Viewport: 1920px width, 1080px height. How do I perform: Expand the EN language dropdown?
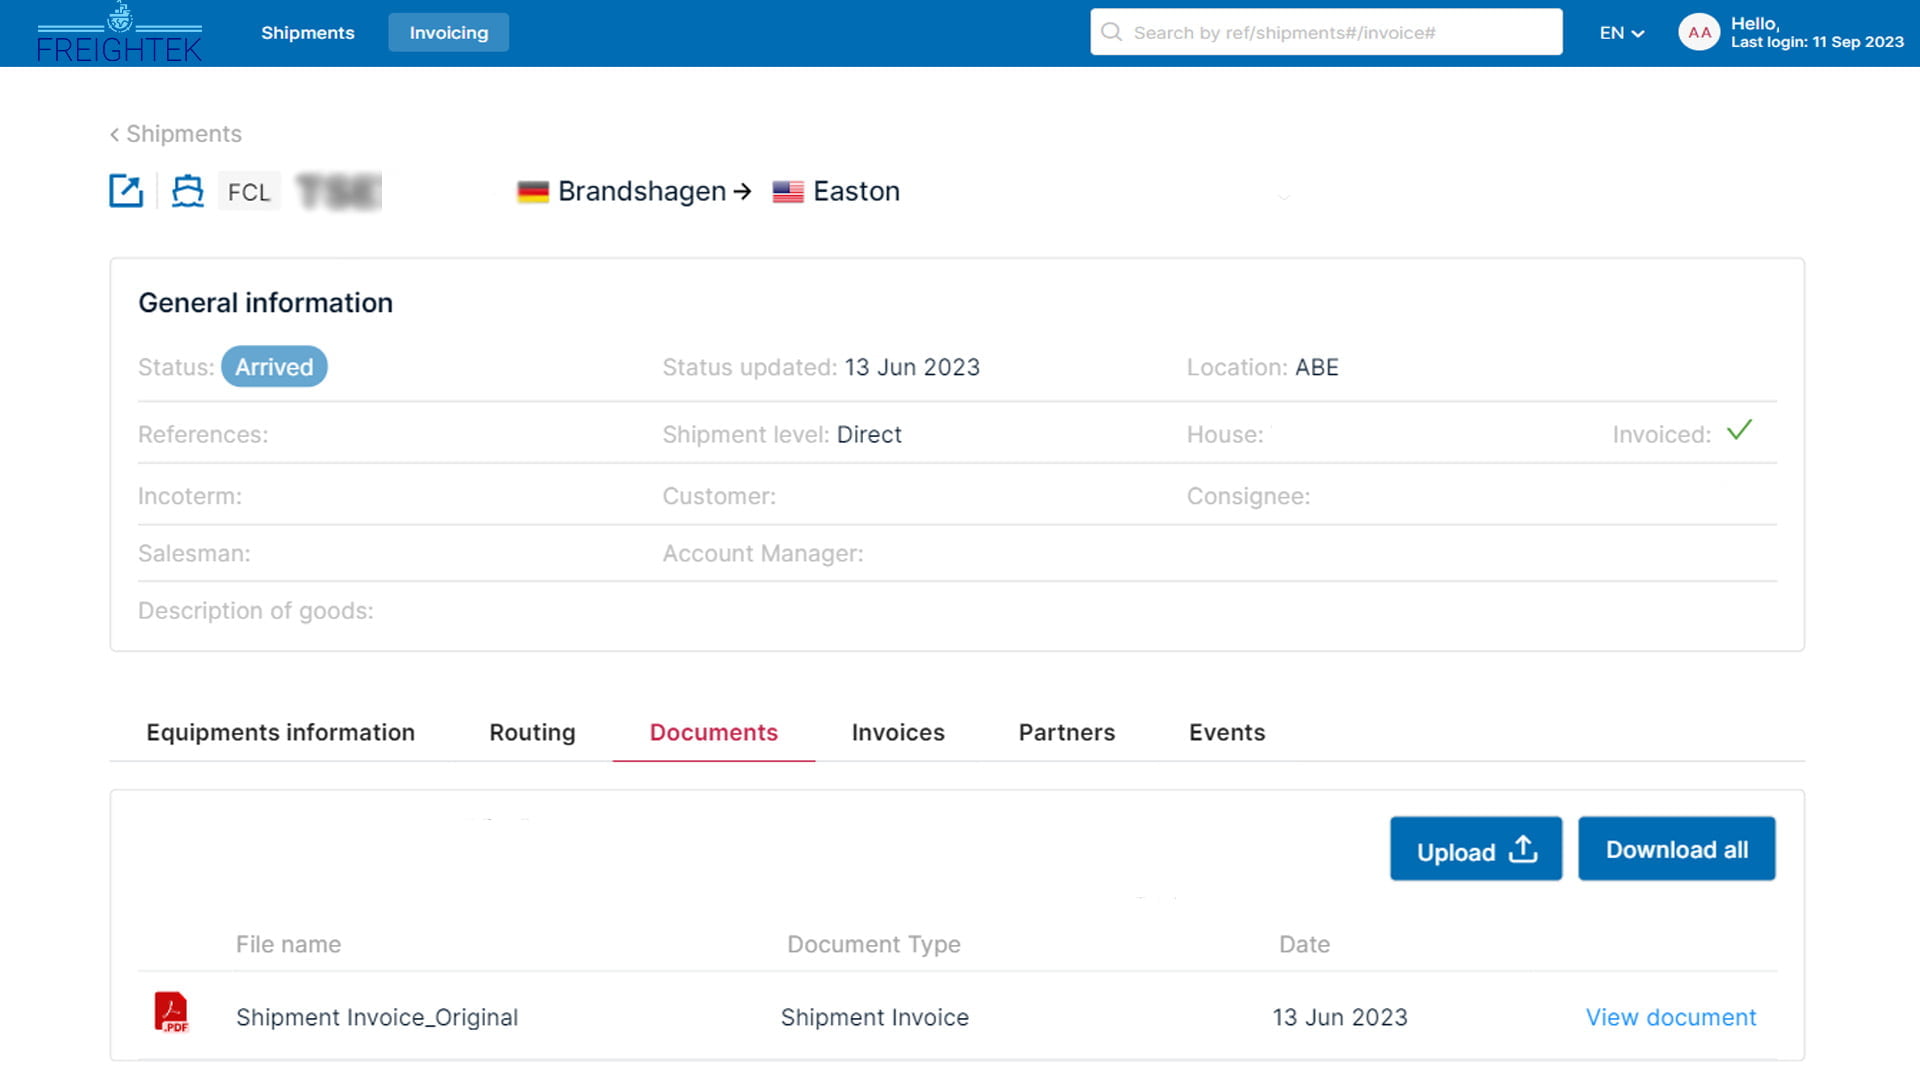[x=1621, y=33]
